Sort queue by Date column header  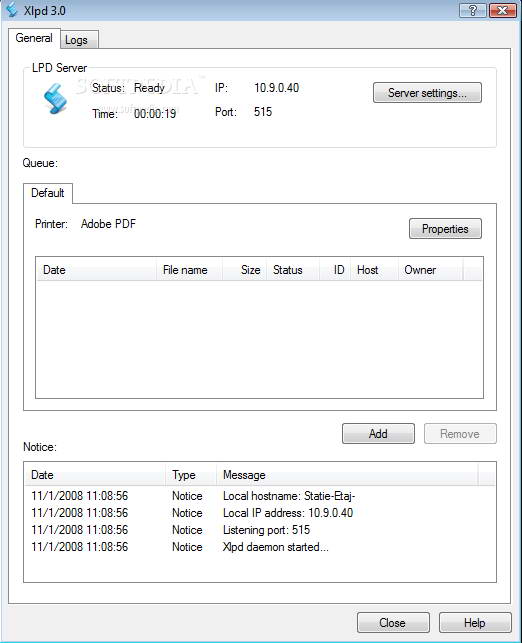[x=96, y=270]
